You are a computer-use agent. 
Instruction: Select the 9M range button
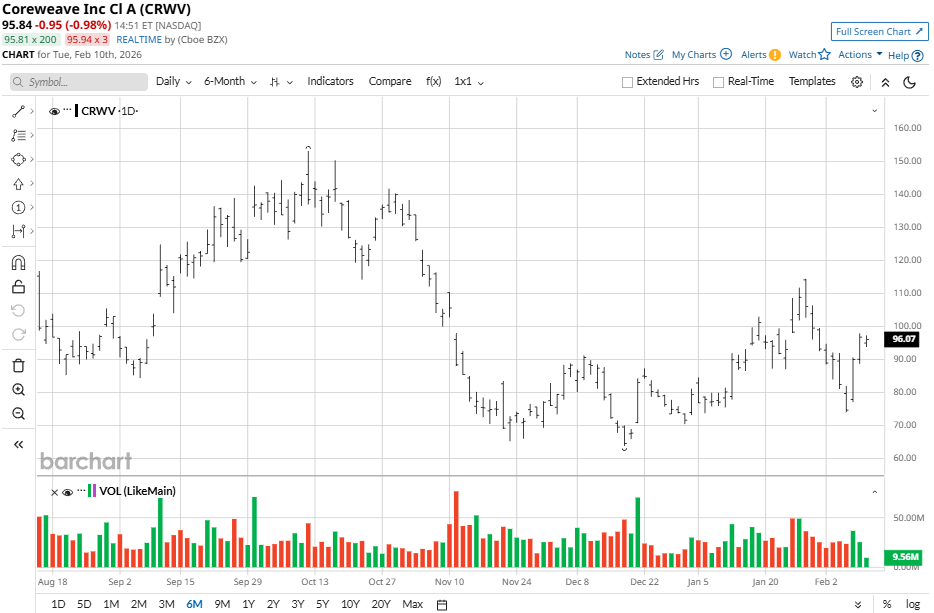(x=222, y=604)
